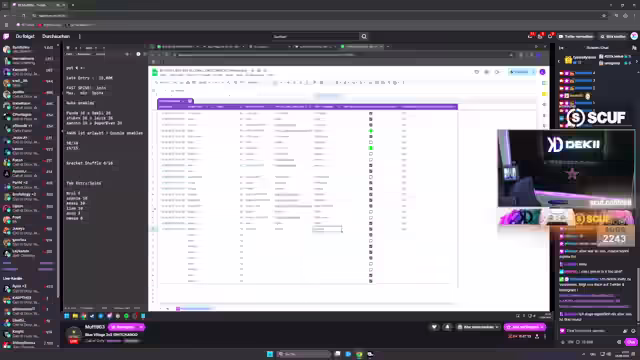The width and height of the screenshot is (640, 360).
Task: Open the Sheets version history clock icon
Action: [x=476, y=72]
